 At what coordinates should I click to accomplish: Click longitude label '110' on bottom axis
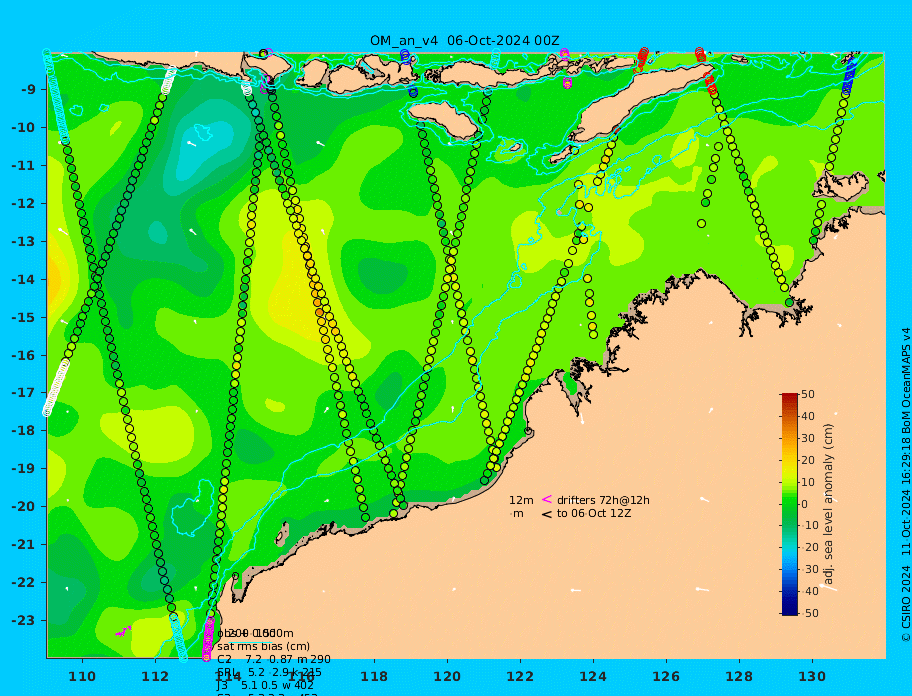click(83, 676)
